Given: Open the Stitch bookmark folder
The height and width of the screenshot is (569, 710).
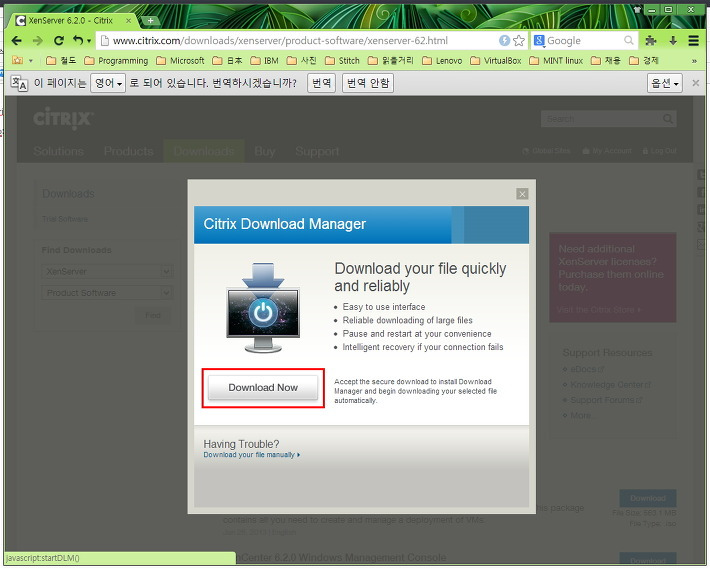Looking at the screenshot, I should pyautogui.click(x=342, y=61).
